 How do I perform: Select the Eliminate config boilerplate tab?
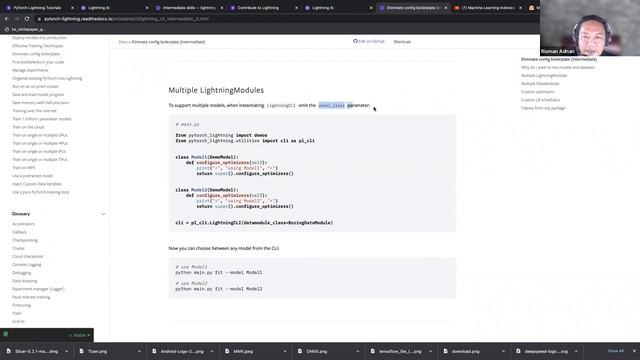(413, 8)
